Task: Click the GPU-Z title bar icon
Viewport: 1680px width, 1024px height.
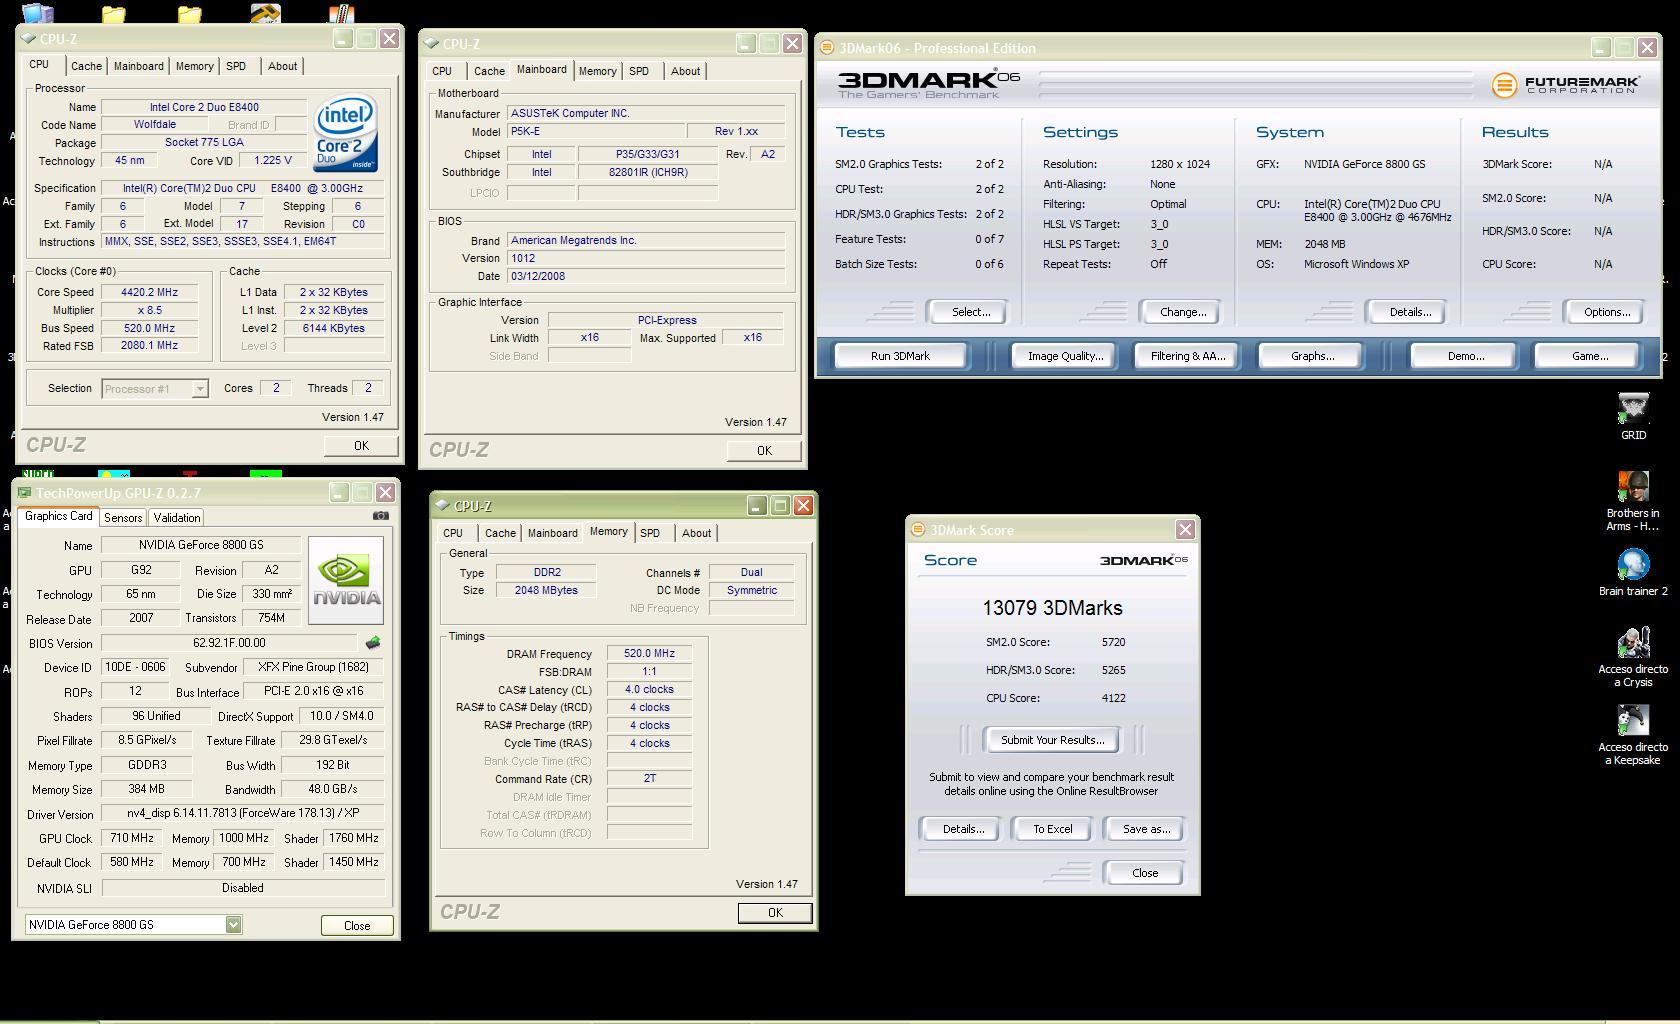Action: tap(24, 493)
